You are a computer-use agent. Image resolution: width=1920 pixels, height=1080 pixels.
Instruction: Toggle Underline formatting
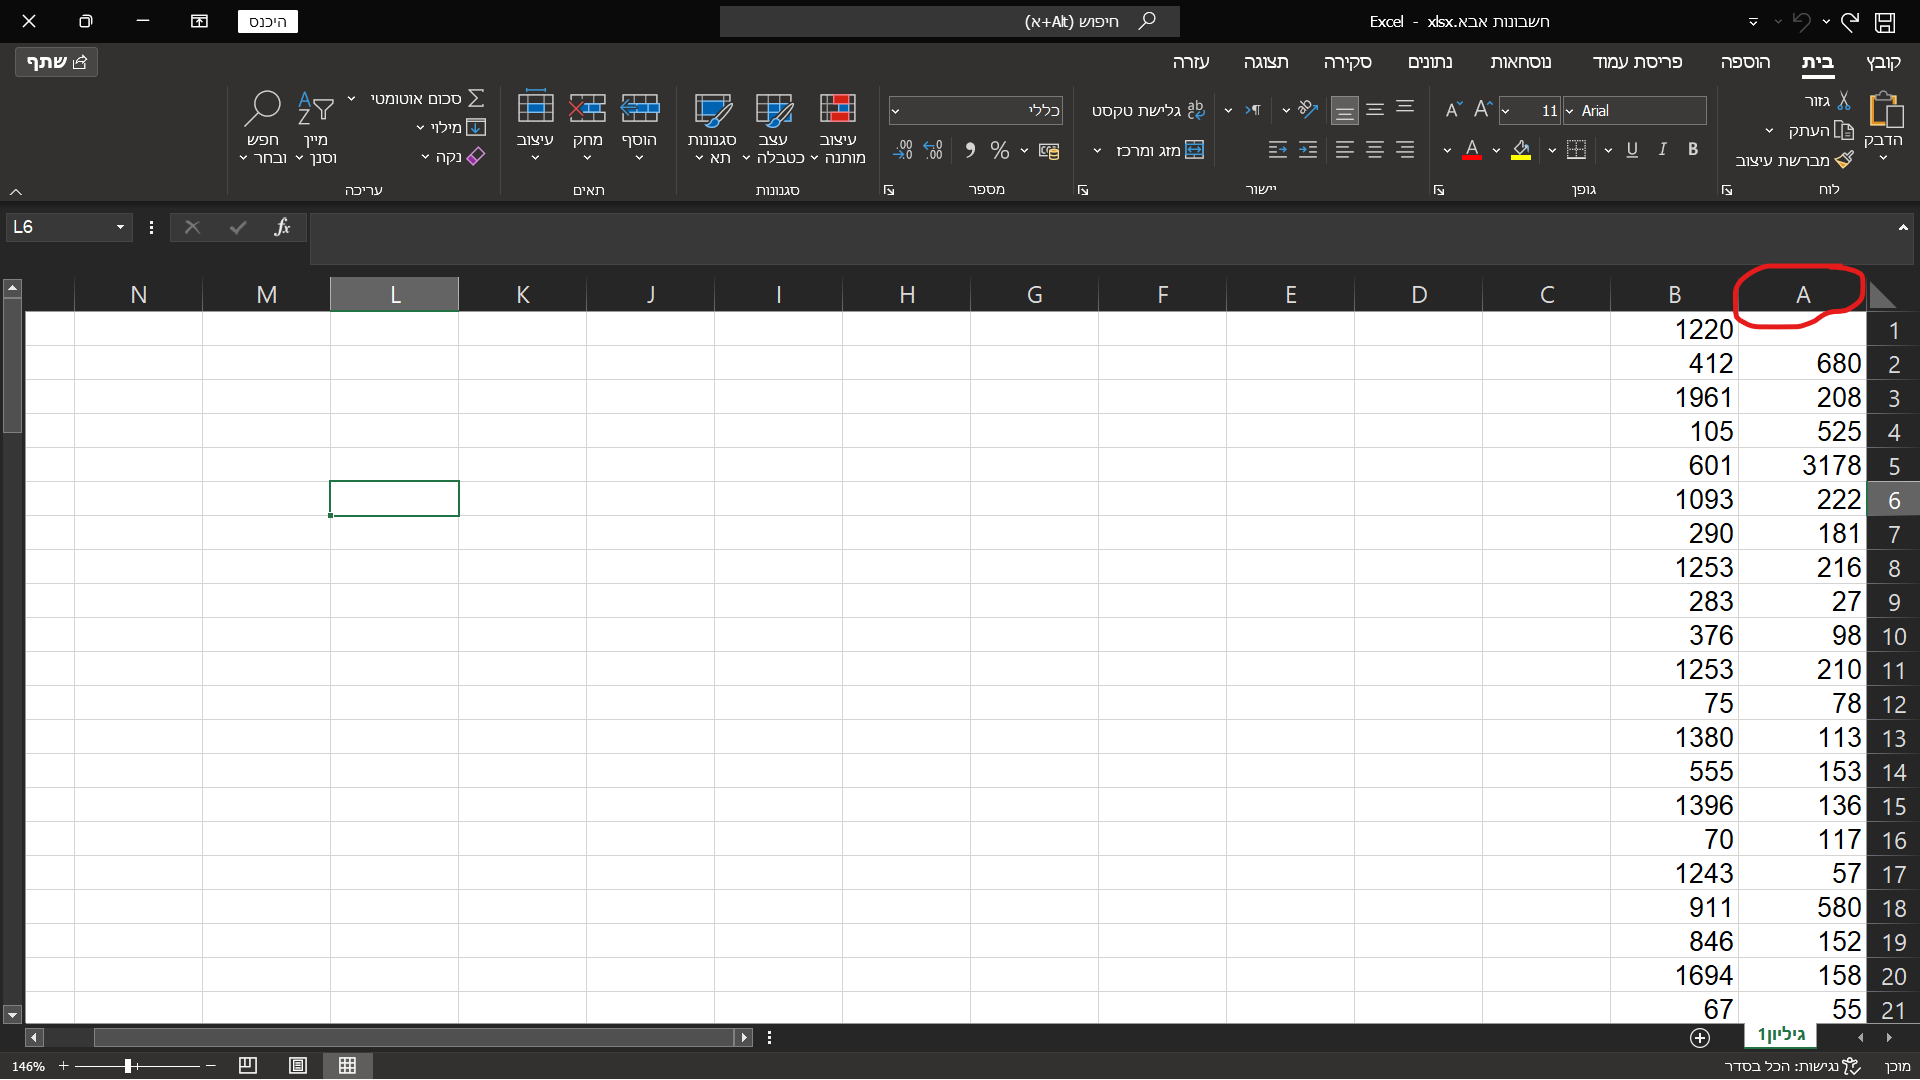1632,150
